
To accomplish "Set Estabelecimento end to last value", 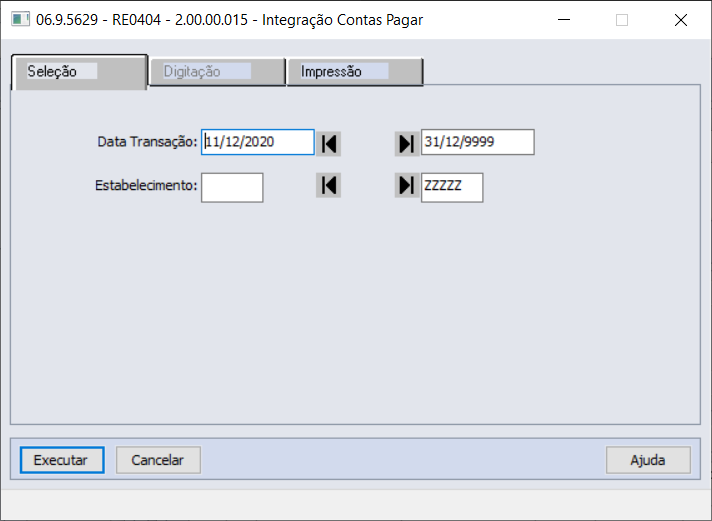I will click(x=406, y=185).
